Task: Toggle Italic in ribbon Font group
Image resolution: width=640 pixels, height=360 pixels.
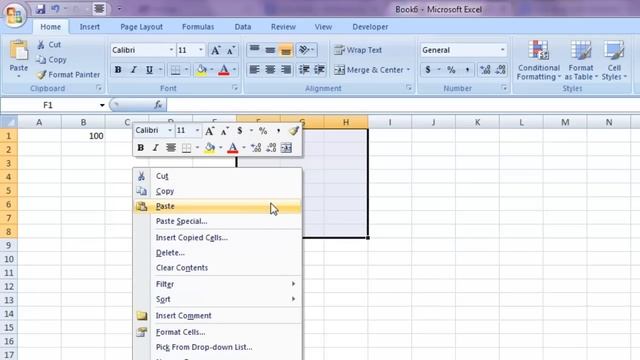Action: [133, 70]
